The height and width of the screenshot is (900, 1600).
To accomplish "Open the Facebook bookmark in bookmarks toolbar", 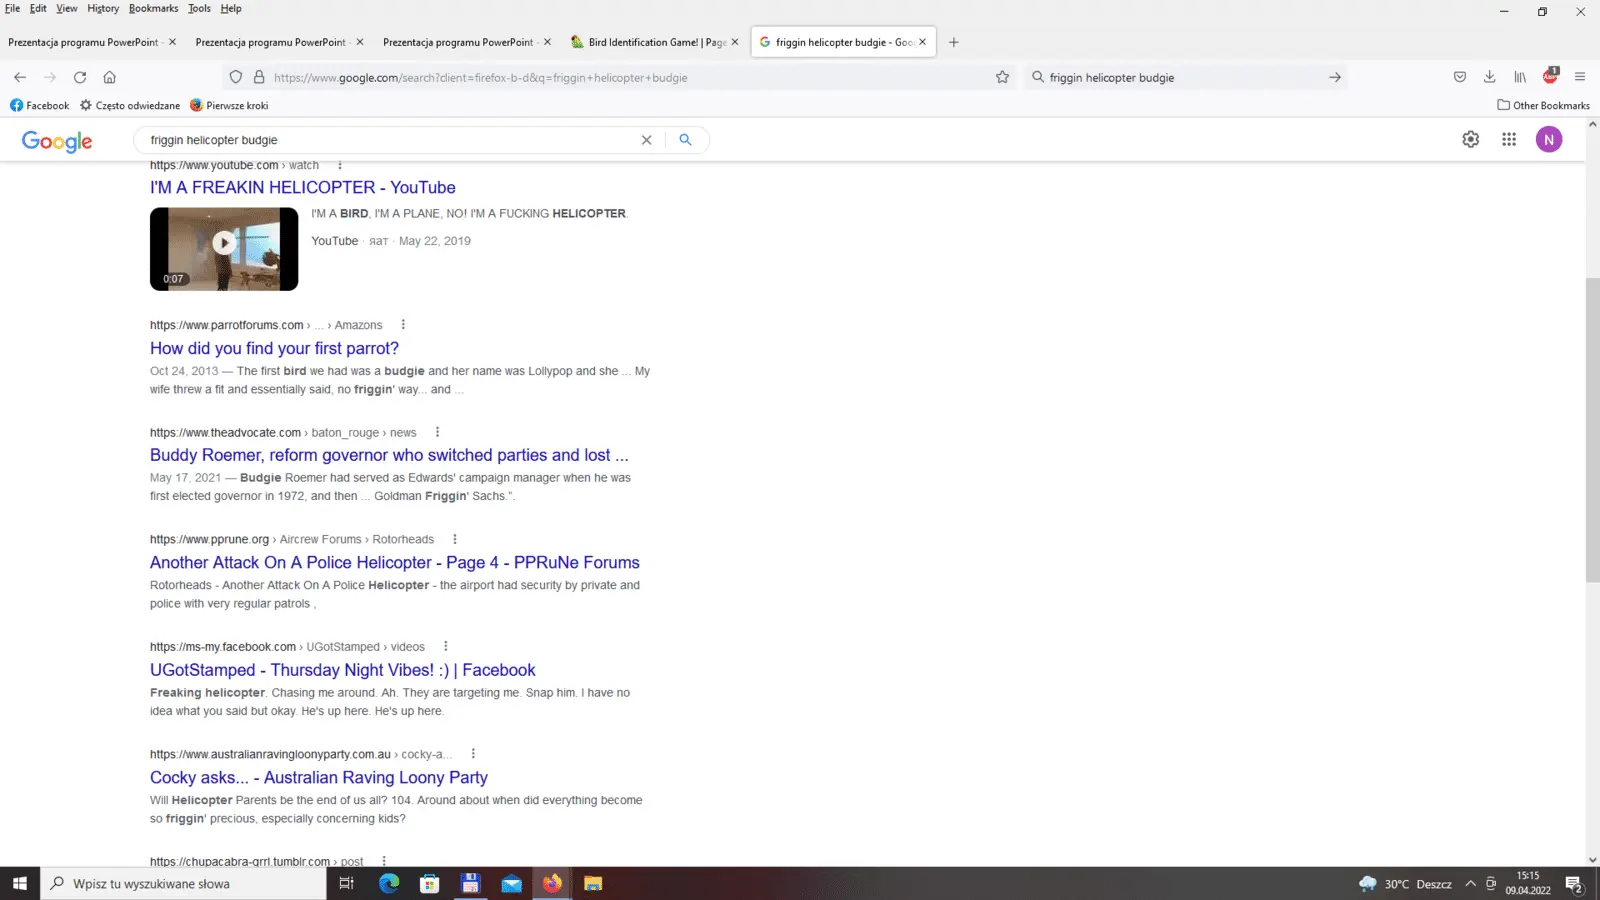I will pyautogui.click(x=39, y=105).
